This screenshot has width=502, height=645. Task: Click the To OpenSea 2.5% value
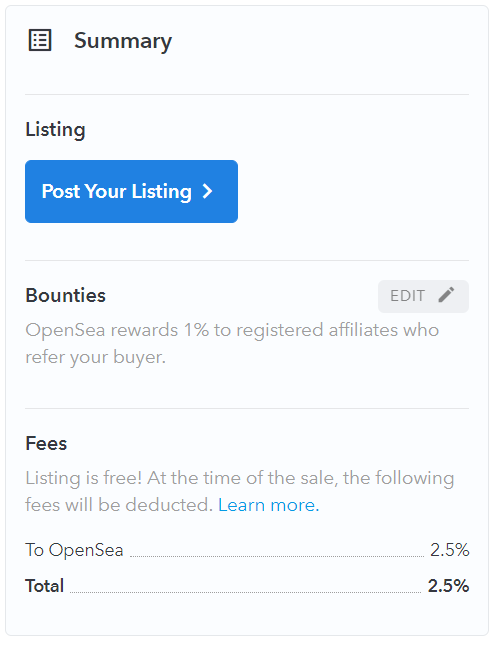point(449,550)
